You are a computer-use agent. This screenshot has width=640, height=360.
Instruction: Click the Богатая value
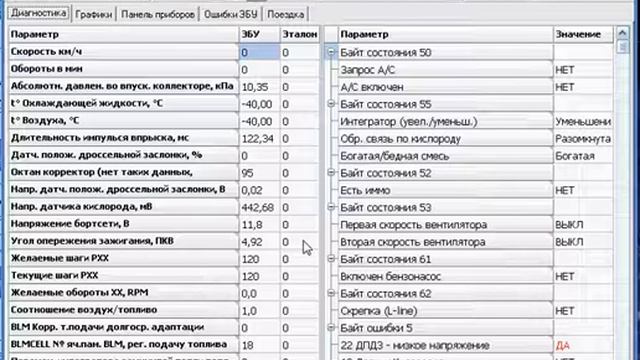[575, 156]
